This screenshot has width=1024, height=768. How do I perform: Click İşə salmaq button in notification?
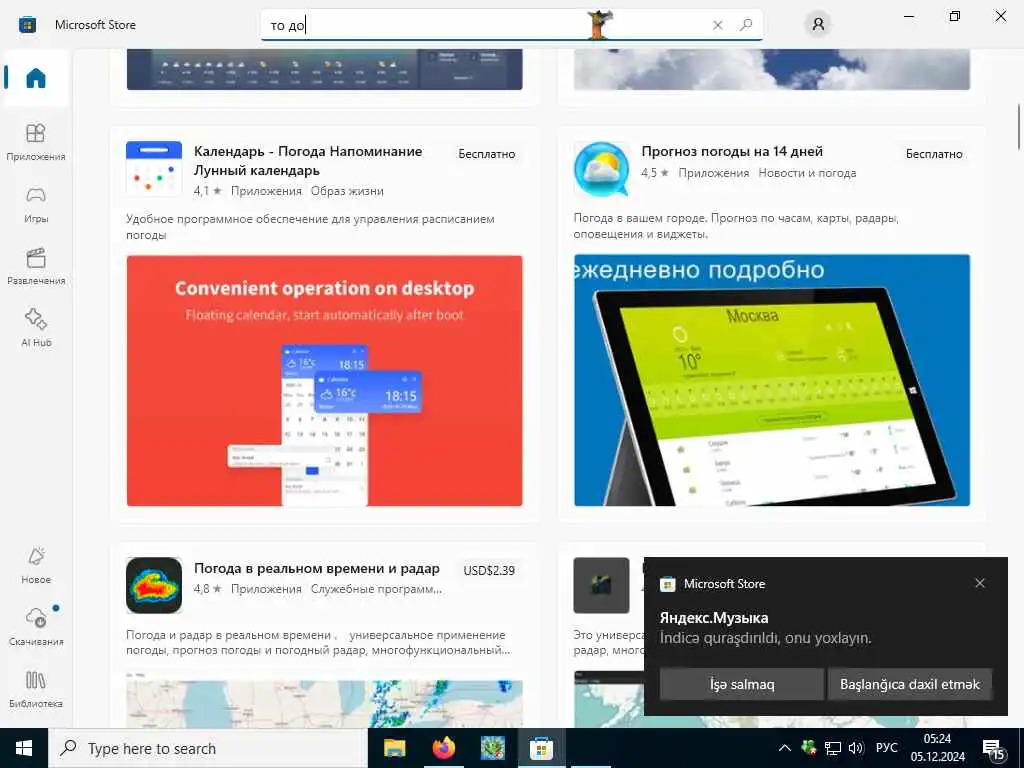tap(742, 684)
